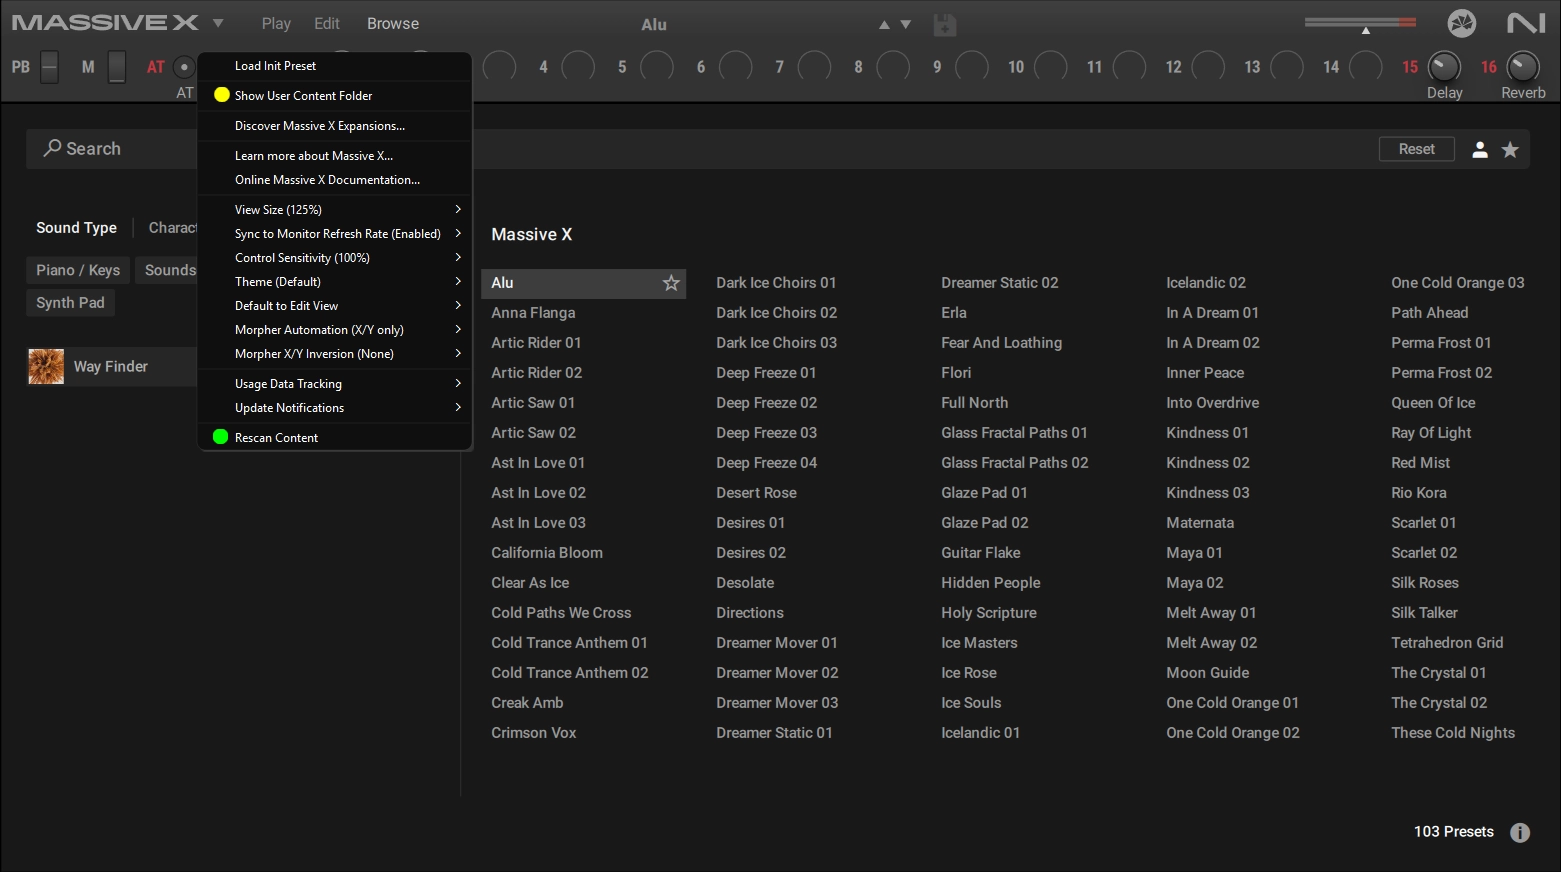Expand View Size (125%) submenu
This screenshot has width=1561, height=872.
(x=335, y=209)
